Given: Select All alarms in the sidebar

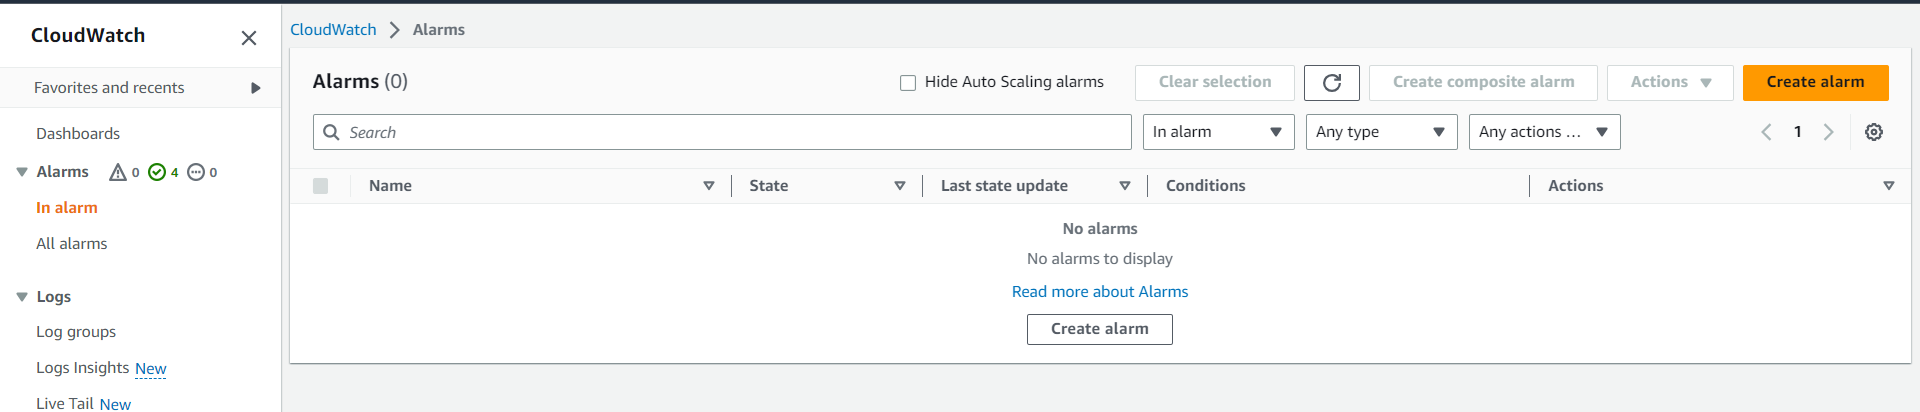Looking at the screenshot, I should click(72, 244).
